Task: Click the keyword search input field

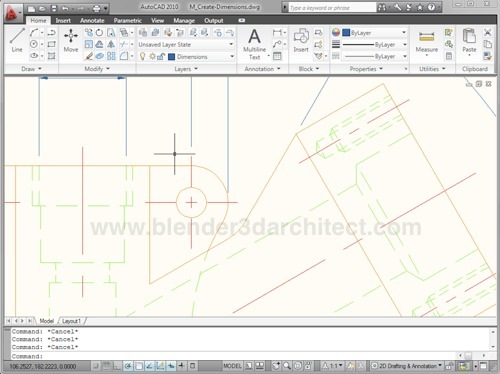Action: 332,7
